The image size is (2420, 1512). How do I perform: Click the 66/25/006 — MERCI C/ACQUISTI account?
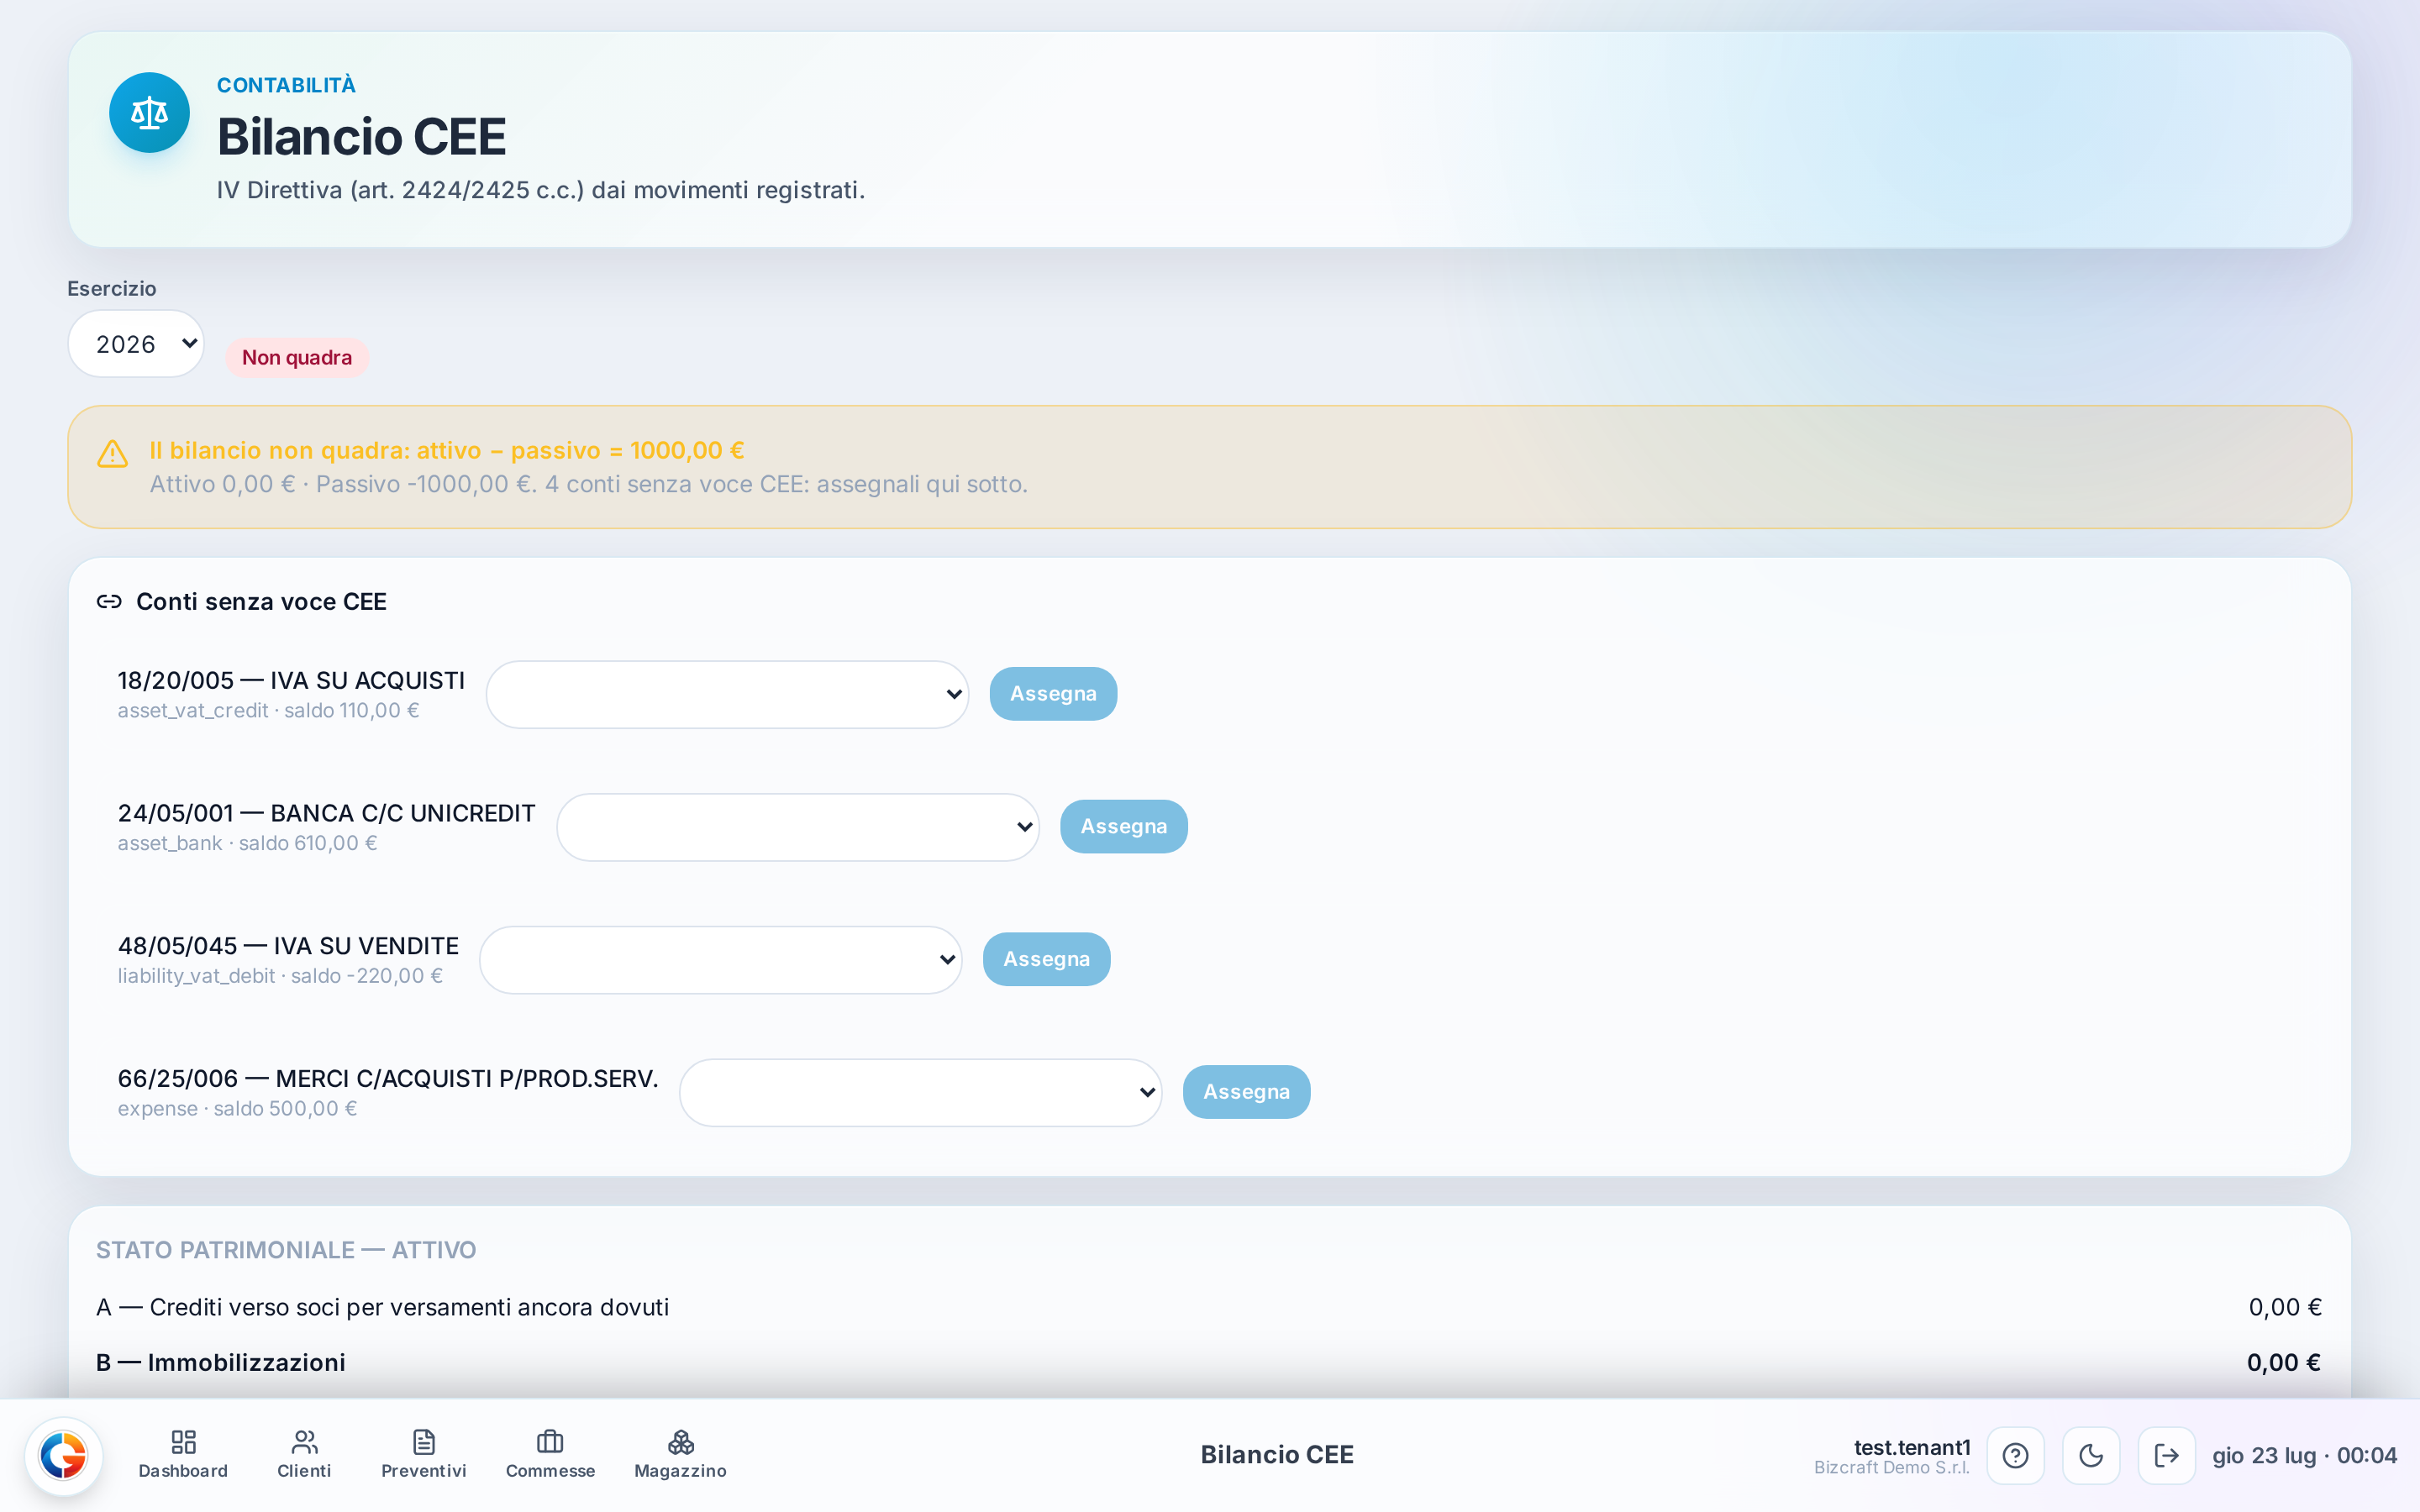[388, 1079]
